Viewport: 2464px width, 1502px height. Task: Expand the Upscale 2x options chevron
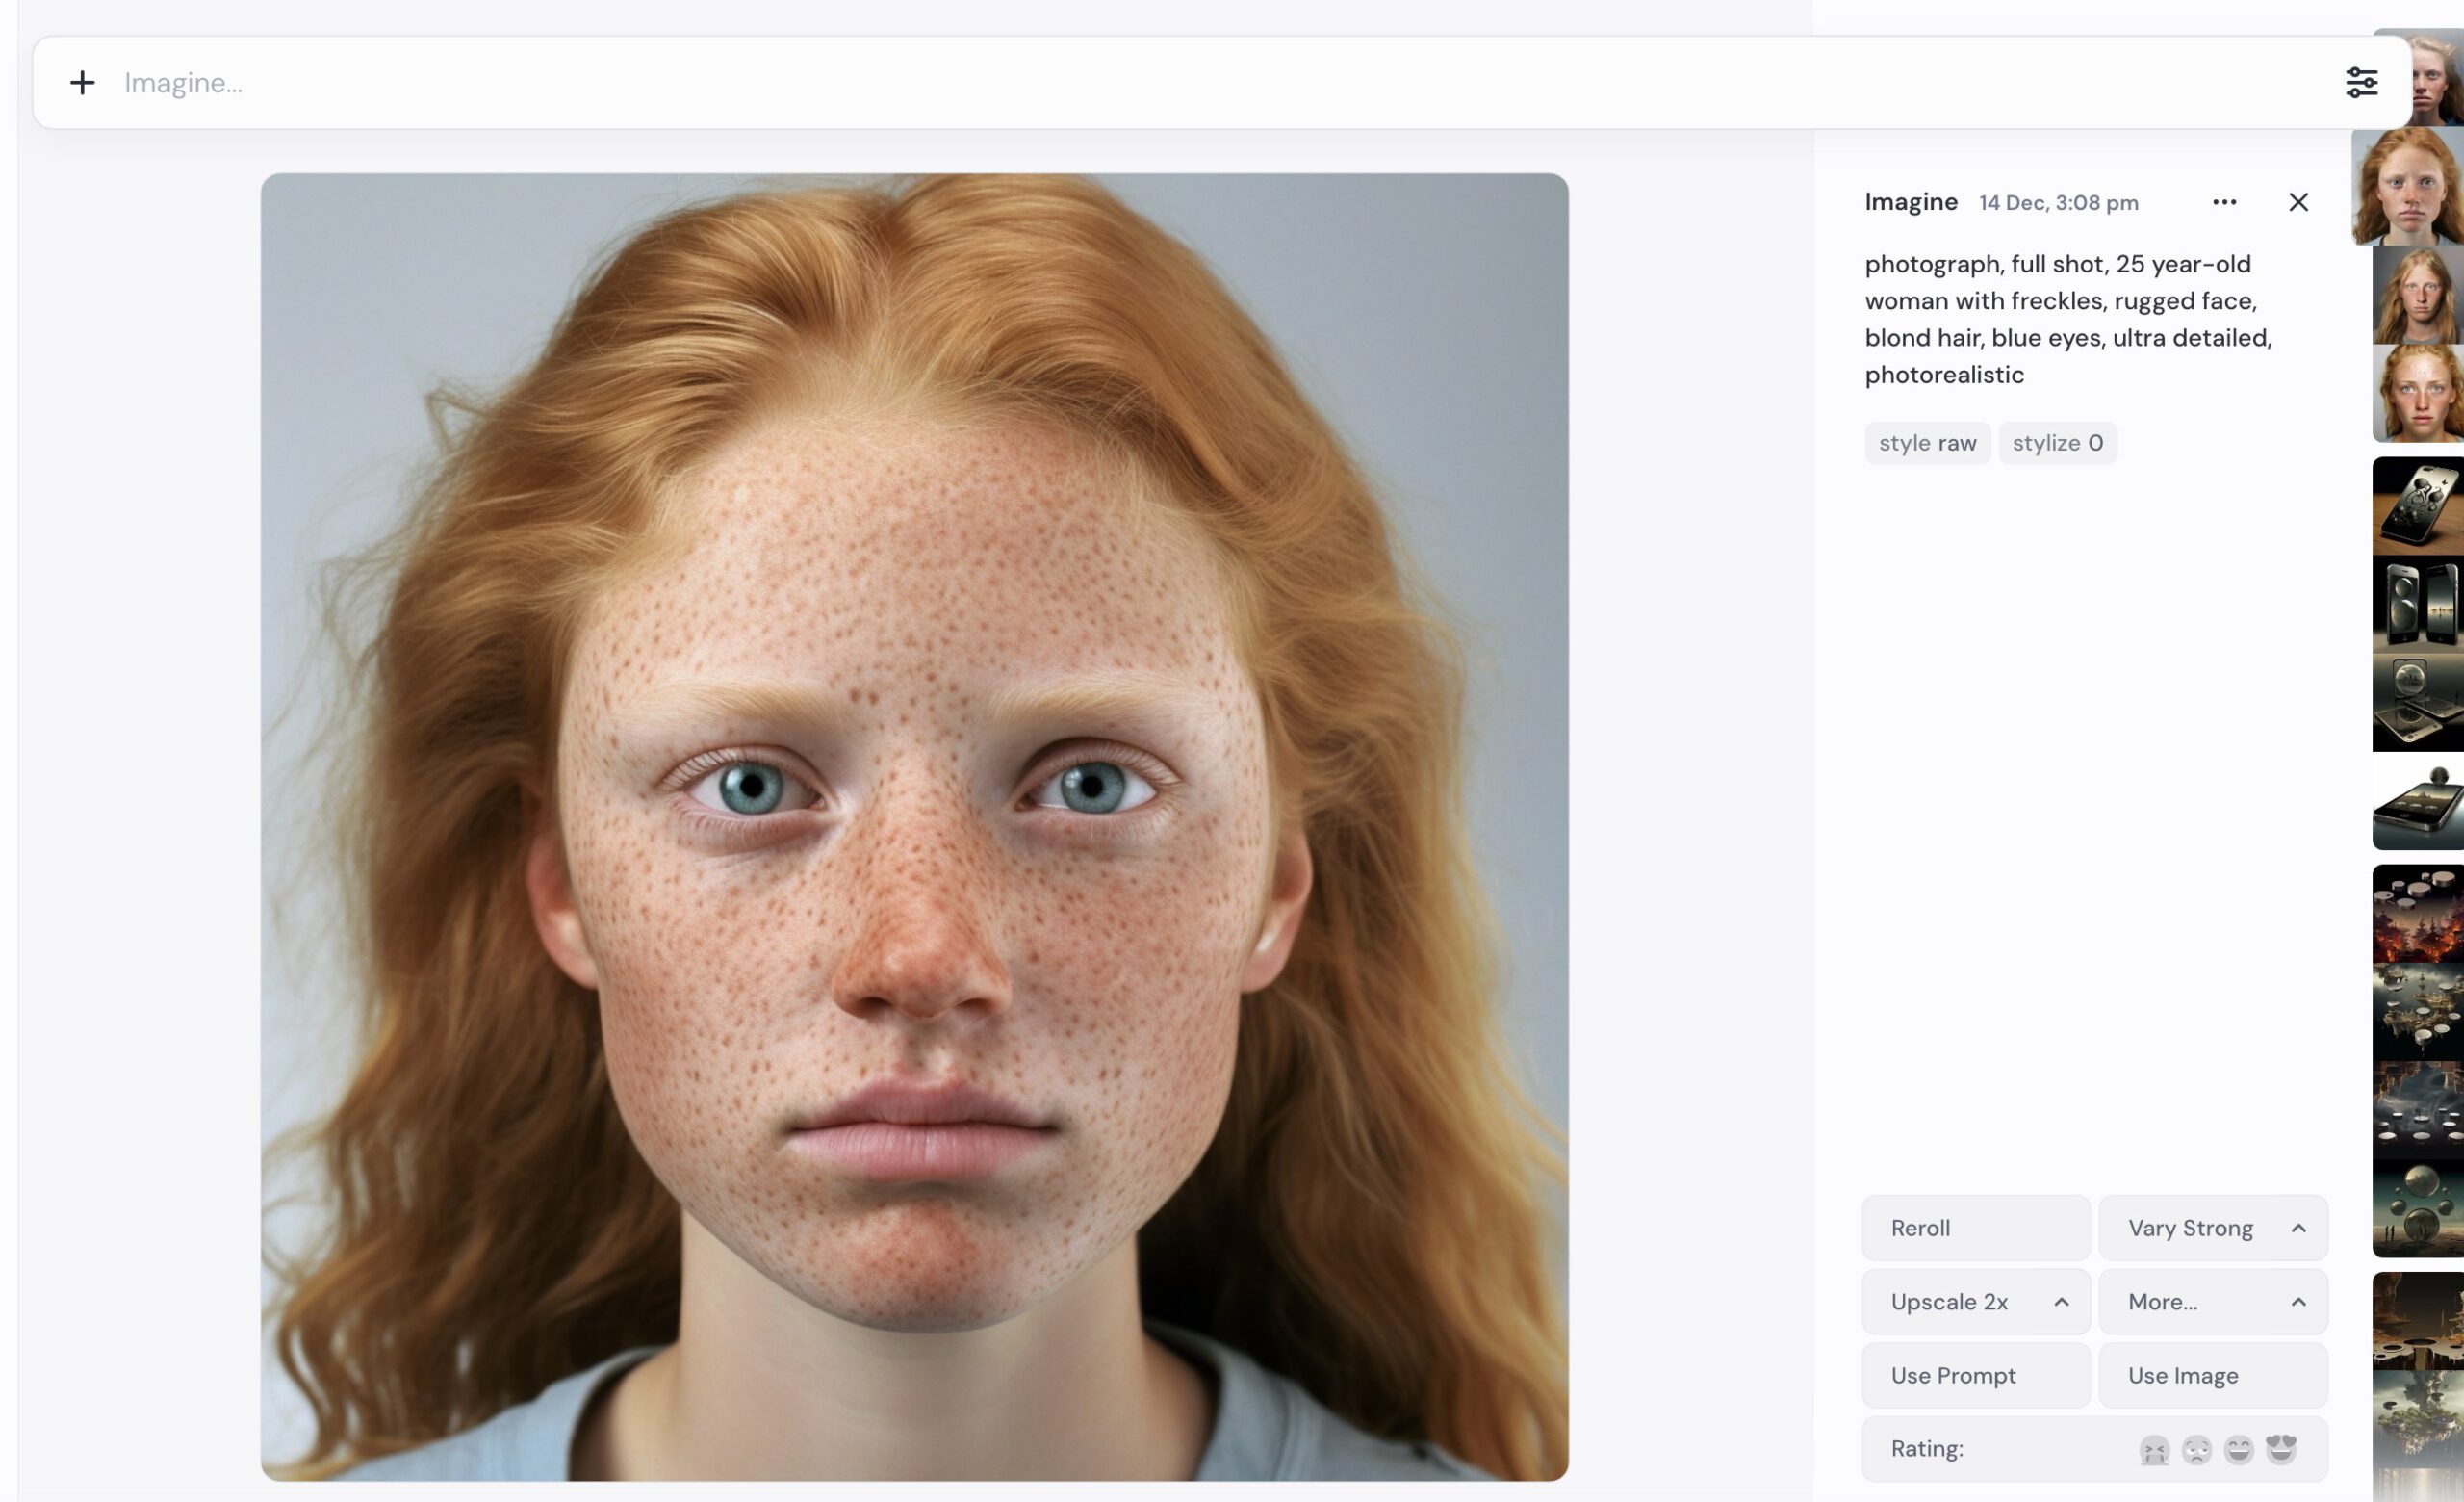(x=2061, y=1302)
